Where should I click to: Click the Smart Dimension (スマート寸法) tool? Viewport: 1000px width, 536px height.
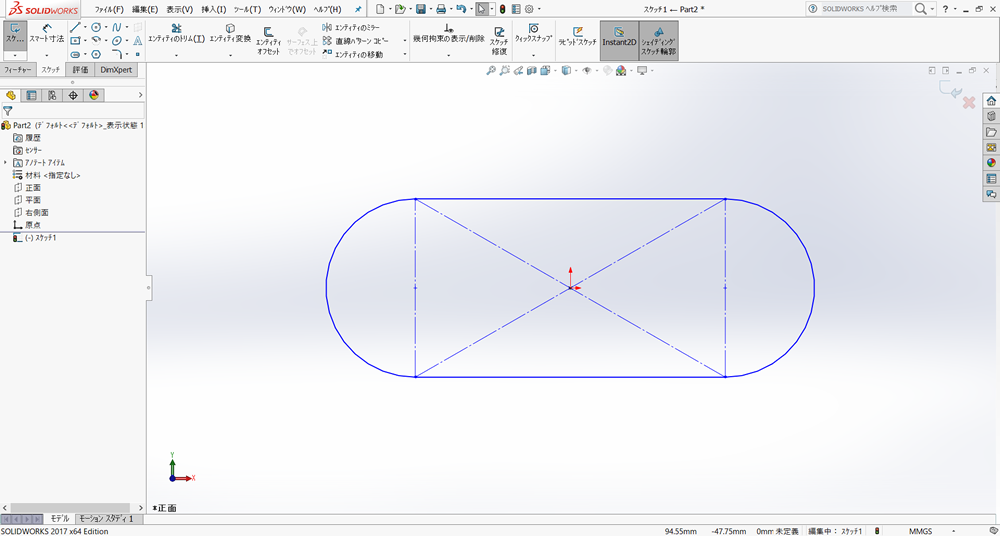click(47, 34)
